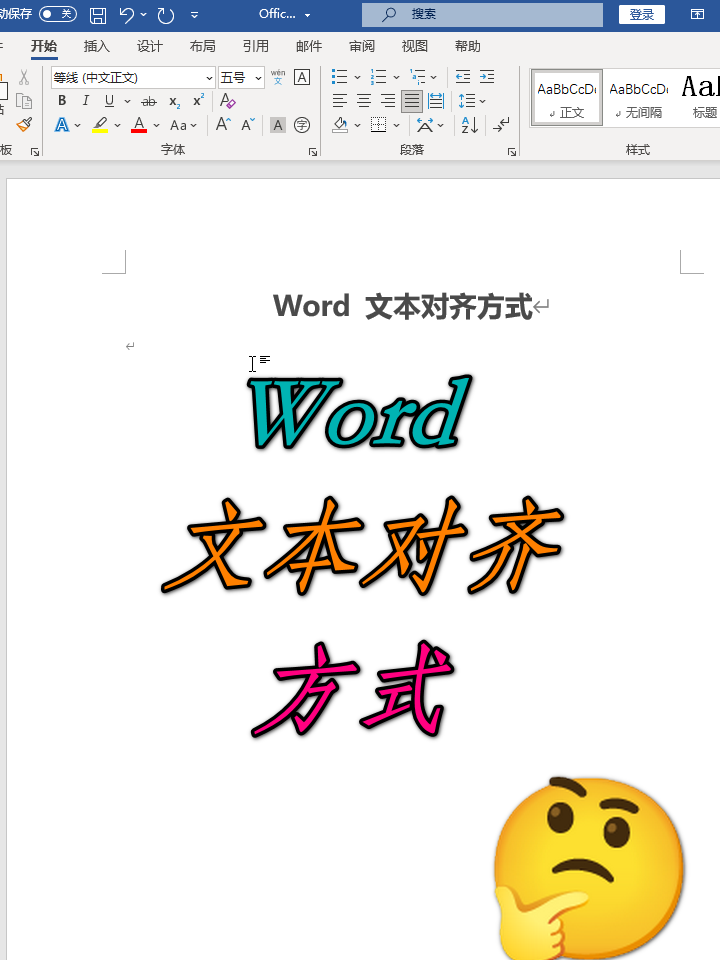
Task: Decrease font size with the A down icon
Action: [247, 125]
